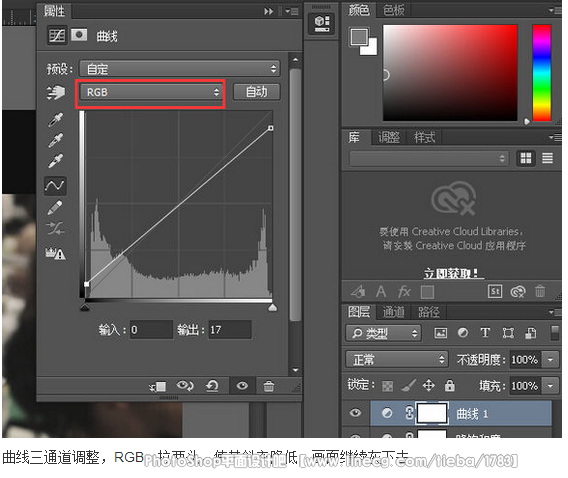Screen dimensions: 568x478
Task: Switch to the layer mask icon in Properties
Action: point(79,35)
